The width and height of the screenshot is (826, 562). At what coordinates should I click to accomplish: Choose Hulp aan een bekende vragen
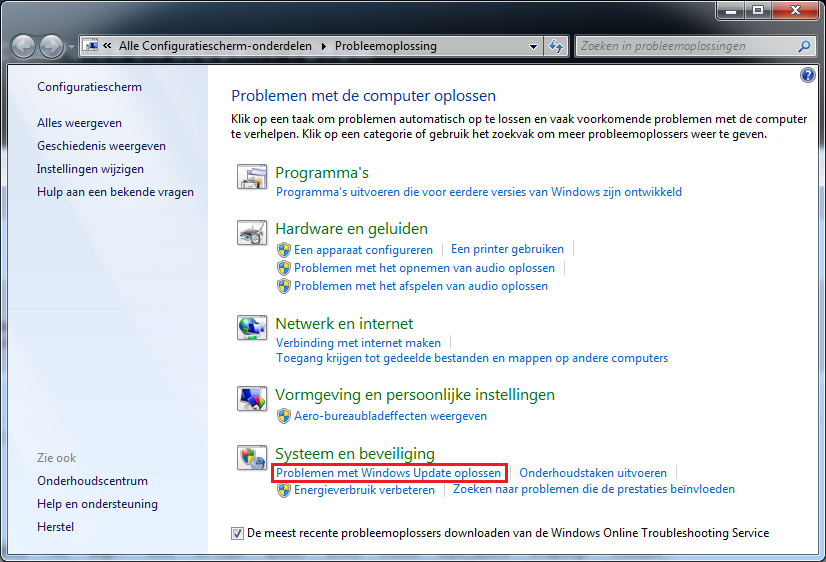pyautogui.click(x=115, y=192)
